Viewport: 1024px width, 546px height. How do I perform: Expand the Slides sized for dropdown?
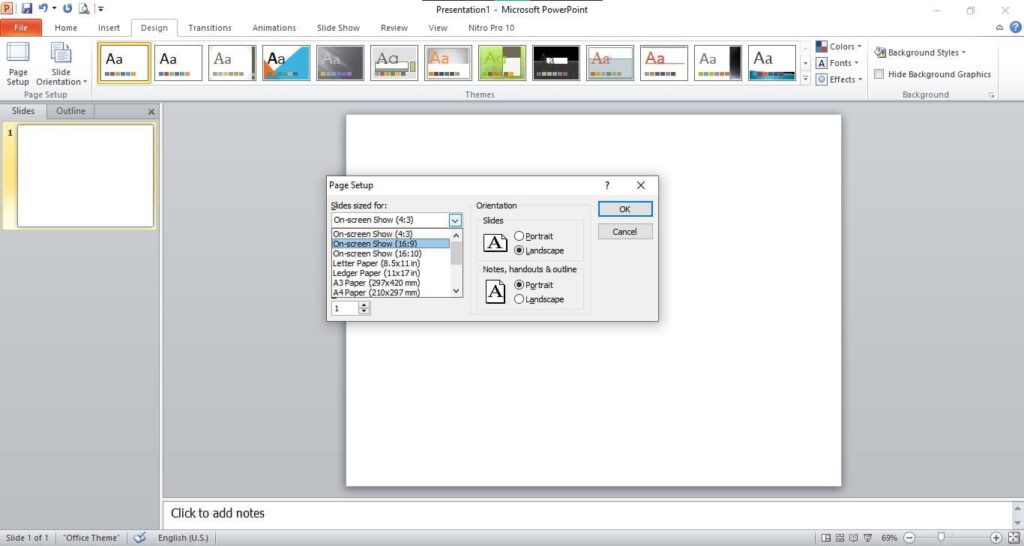click(x=455, y=220)
